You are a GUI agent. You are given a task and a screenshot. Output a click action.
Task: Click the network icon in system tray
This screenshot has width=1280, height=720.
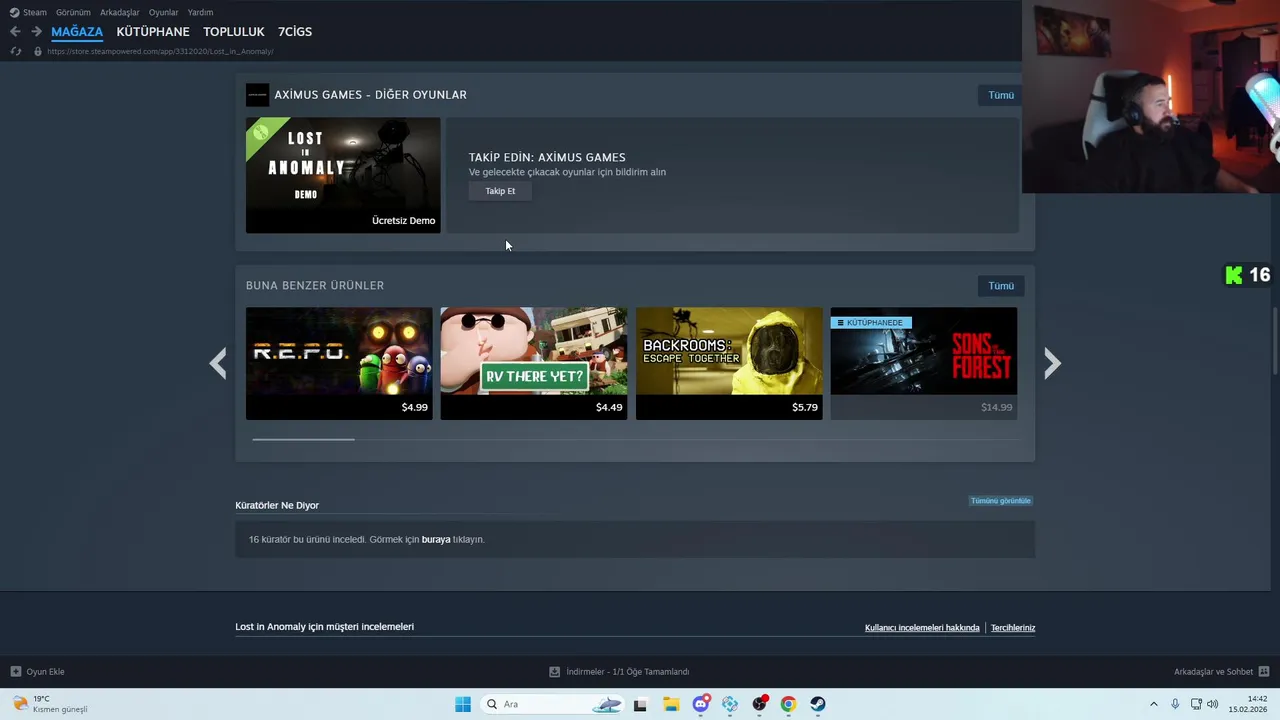coord(1196,704)
